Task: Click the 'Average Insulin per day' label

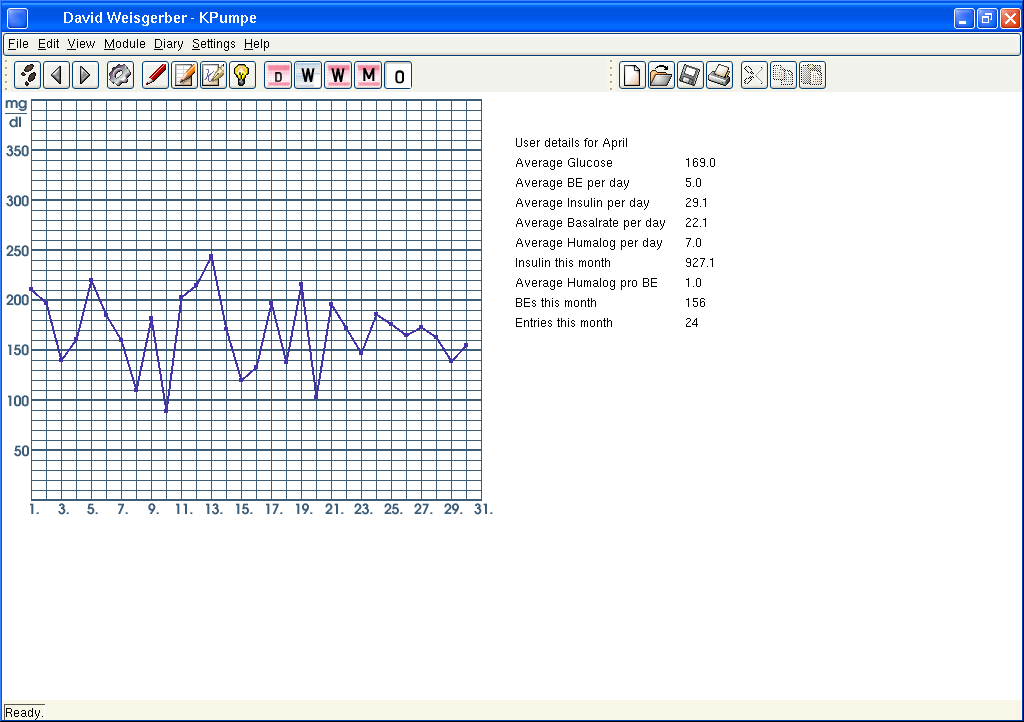Action: click(582, 203)
